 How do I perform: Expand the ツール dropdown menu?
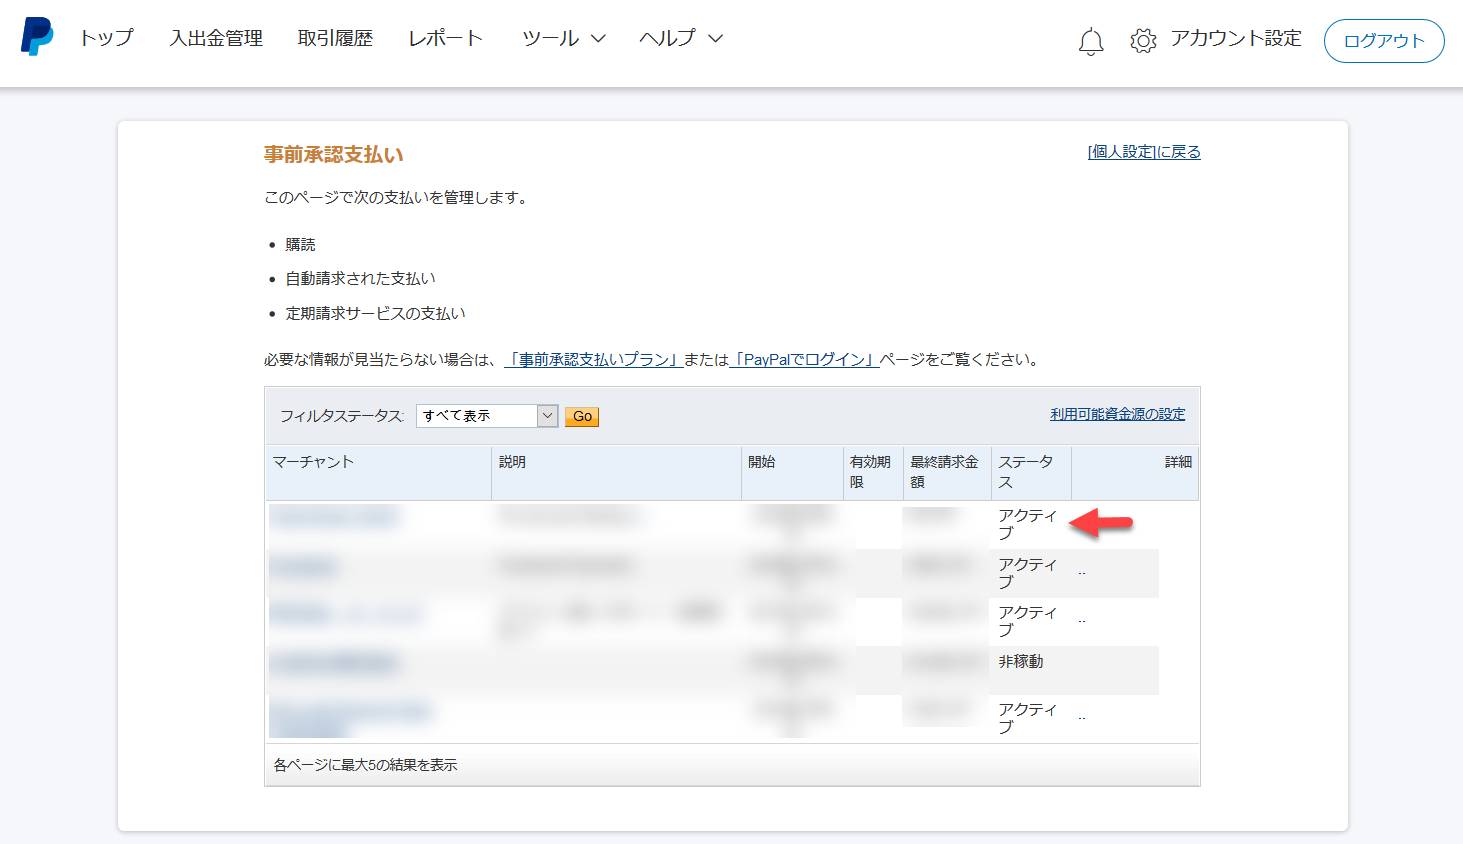tap(563, 39)
